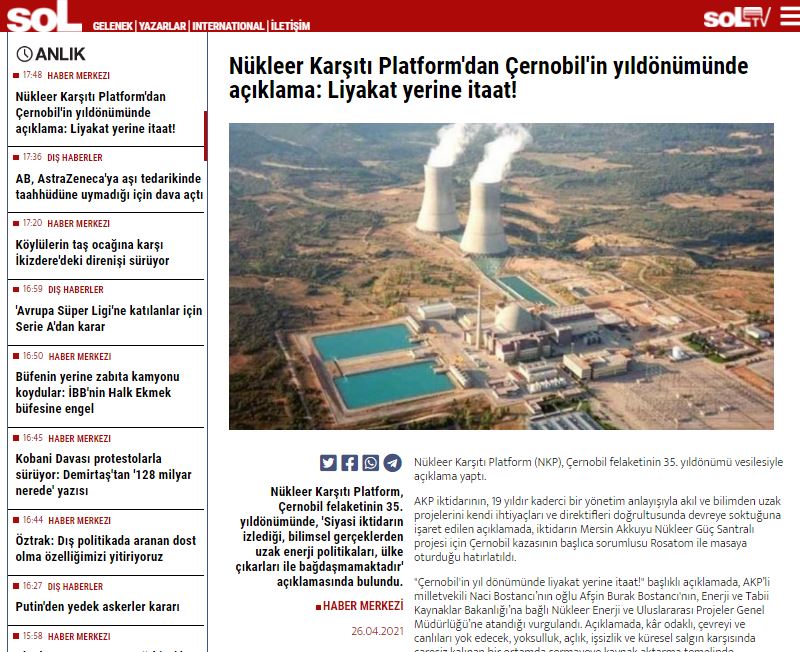Open Putin reserve soldiers story

pos(97,607)
